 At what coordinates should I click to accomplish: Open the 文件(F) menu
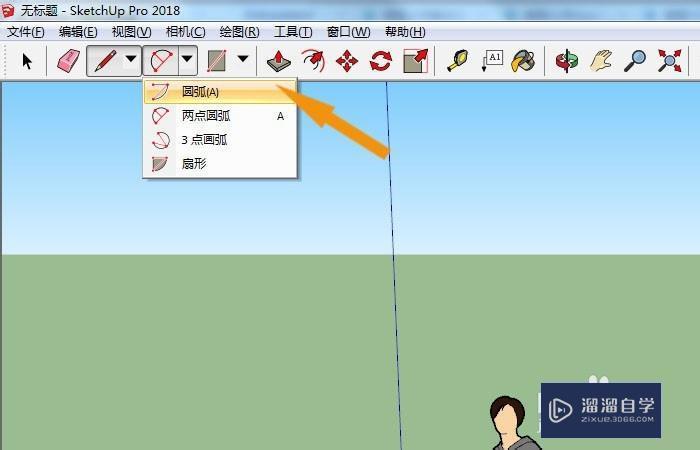pos(25,32)
